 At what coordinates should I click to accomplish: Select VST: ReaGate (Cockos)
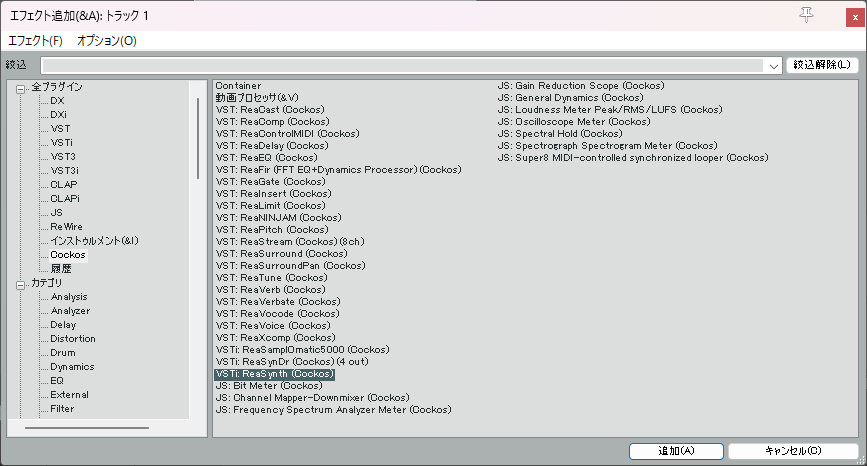(x=270, y=182)
